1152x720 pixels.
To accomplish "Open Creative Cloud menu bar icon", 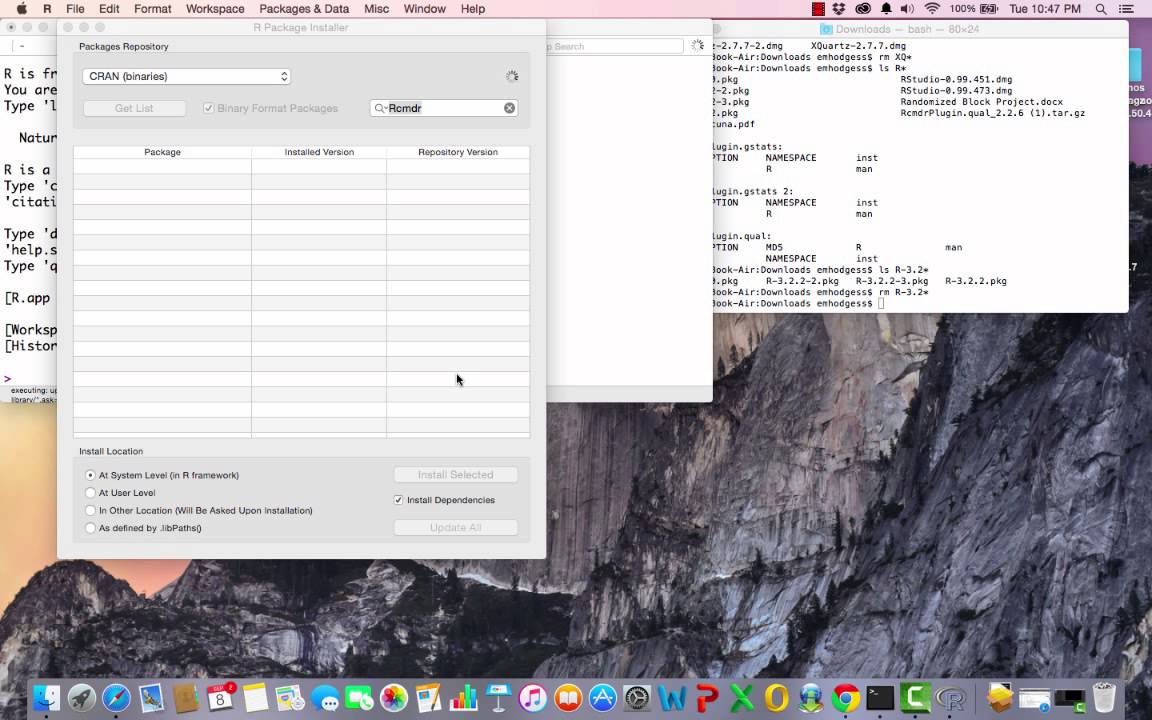I will tap(863, 9).
